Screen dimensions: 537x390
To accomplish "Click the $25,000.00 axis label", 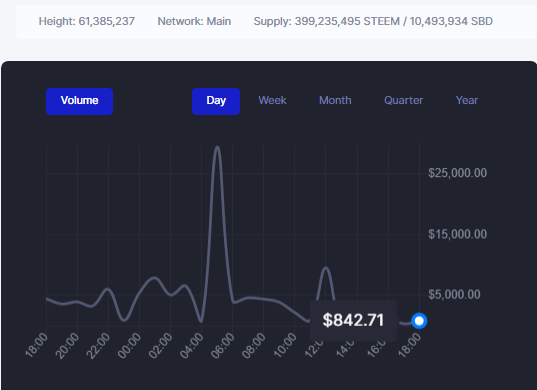I will (x=458, y=173).
